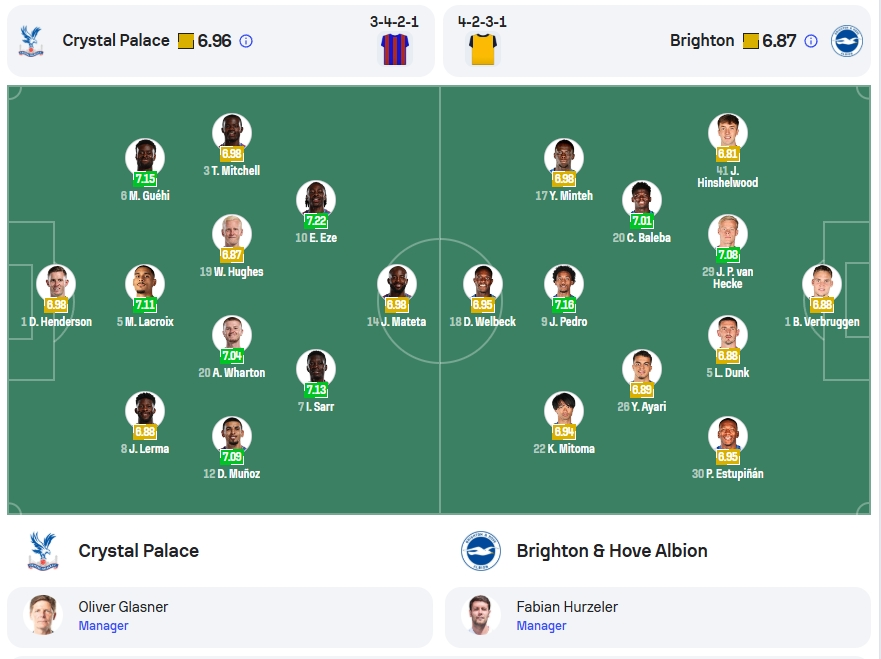The image size is (881, 659).
Task: Click the info icon beside Brighton rating
Action: pos(811,41)
